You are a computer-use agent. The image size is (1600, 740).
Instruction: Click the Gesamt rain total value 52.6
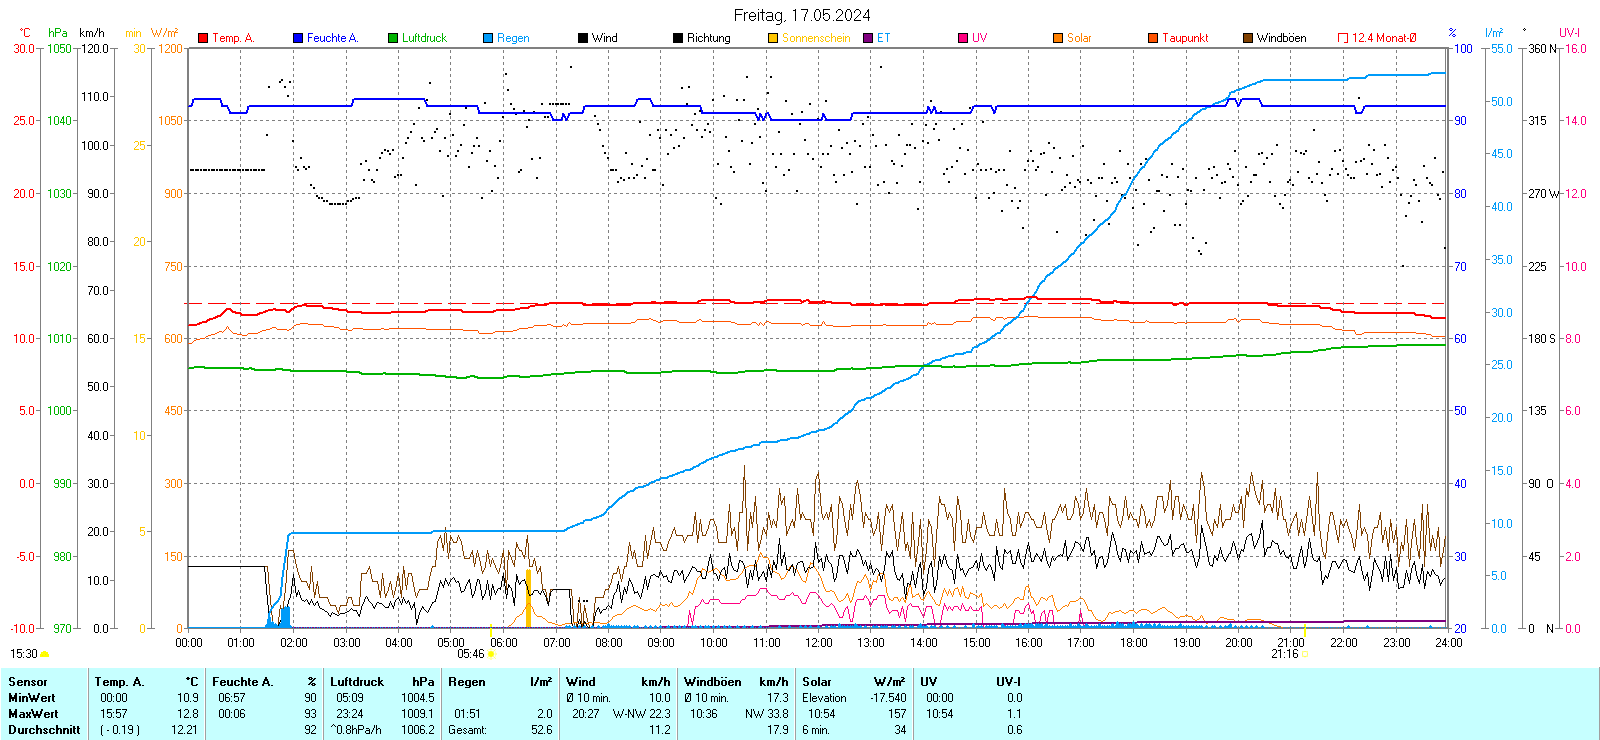click(x=541, y=730)
